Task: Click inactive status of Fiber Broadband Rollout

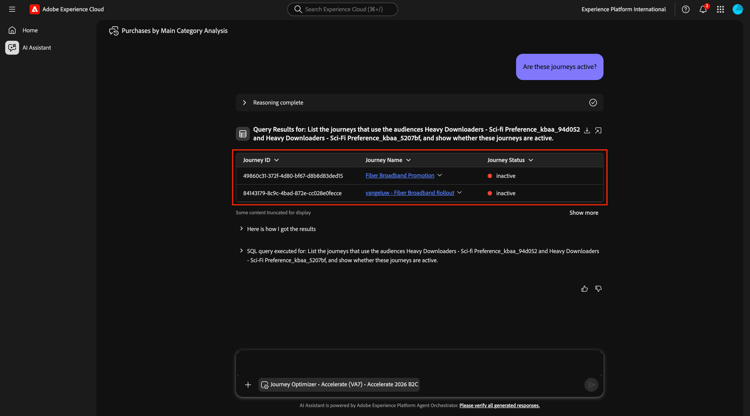Action: point(501,193)
